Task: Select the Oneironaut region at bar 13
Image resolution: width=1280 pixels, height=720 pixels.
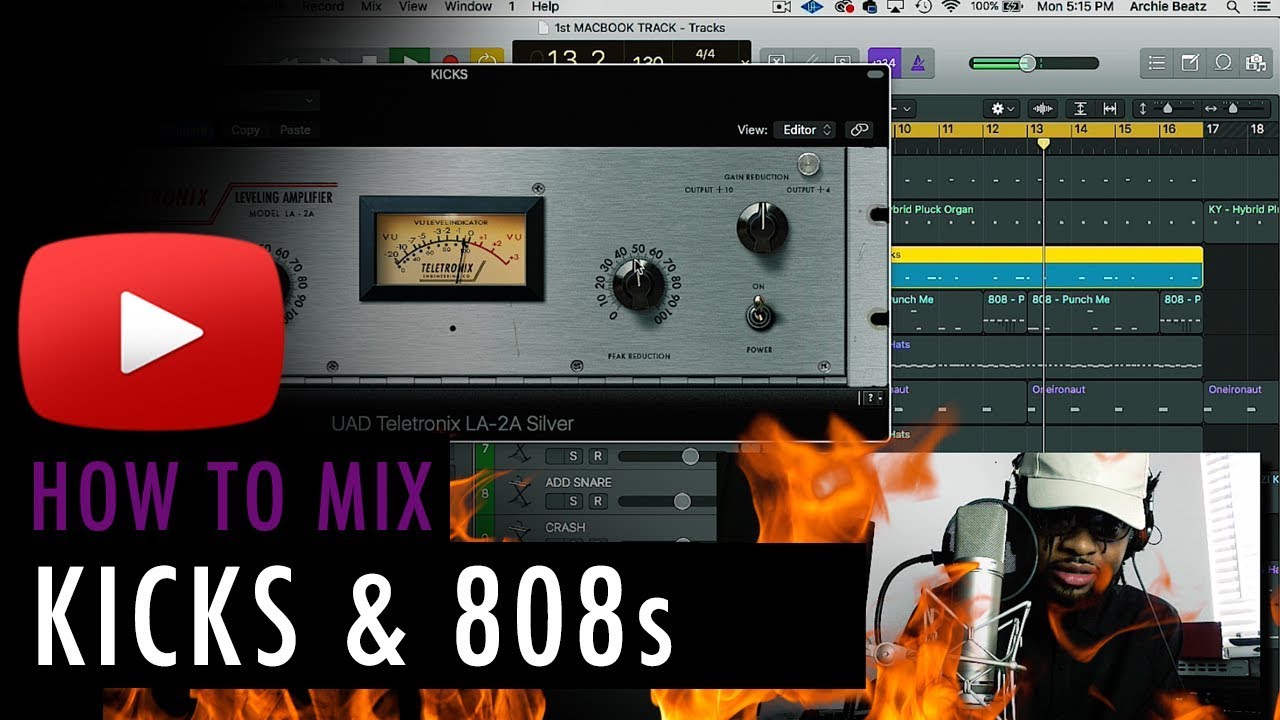Action: click(1115, 401)
